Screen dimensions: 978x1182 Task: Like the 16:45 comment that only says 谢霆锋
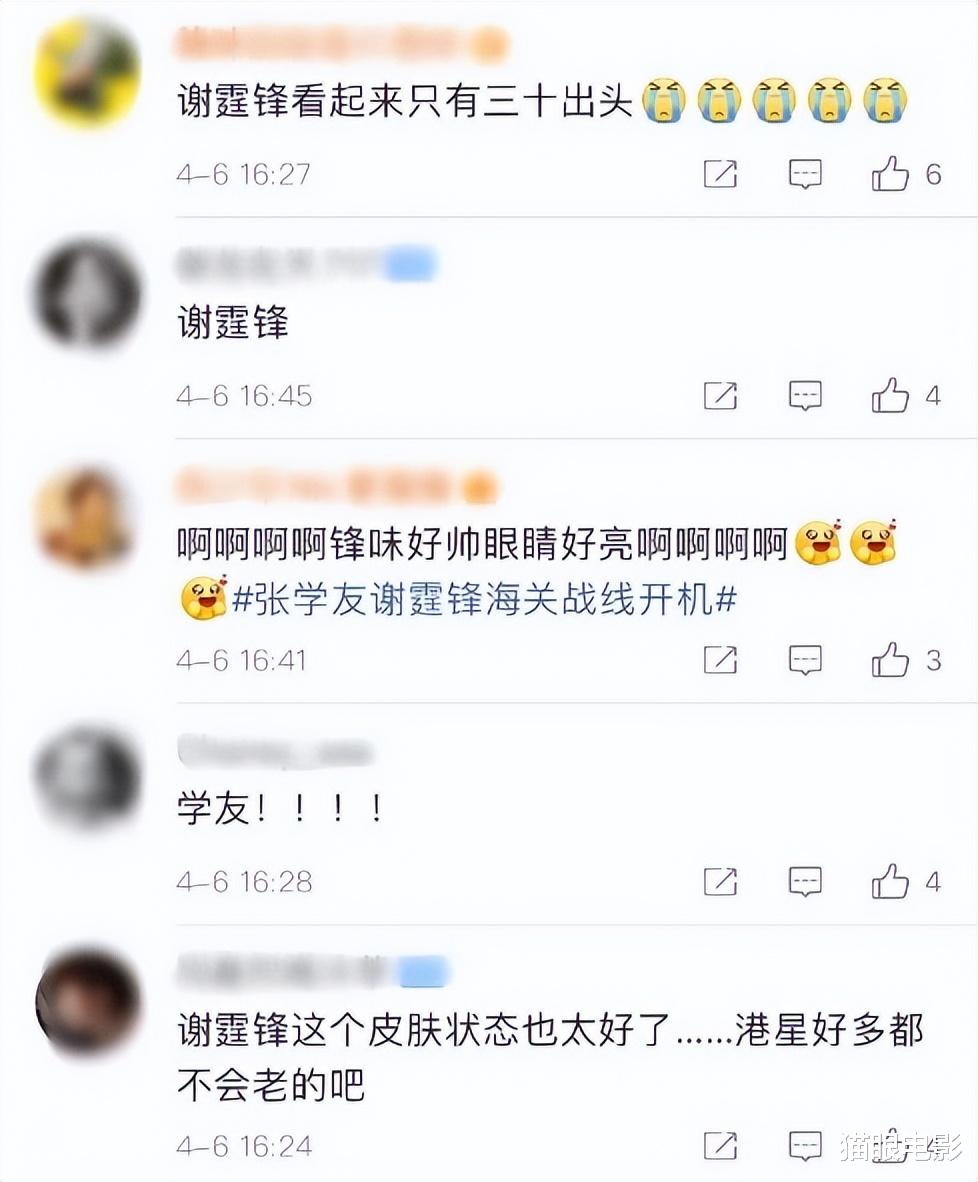click(x=891, y=395)
